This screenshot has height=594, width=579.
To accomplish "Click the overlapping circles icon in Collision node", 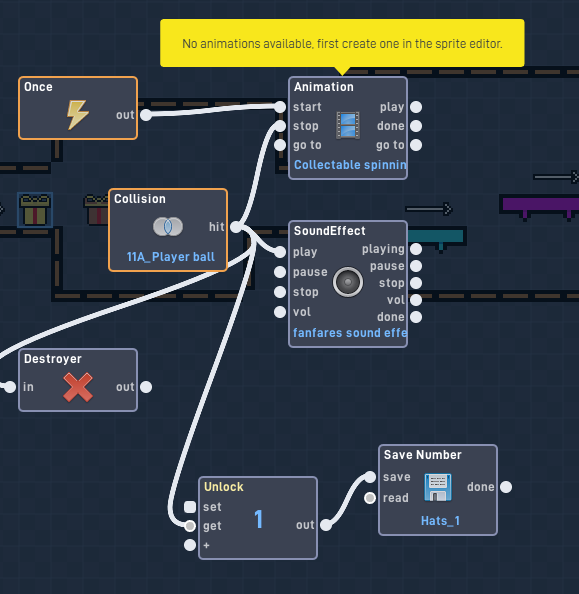I will 168,227.
